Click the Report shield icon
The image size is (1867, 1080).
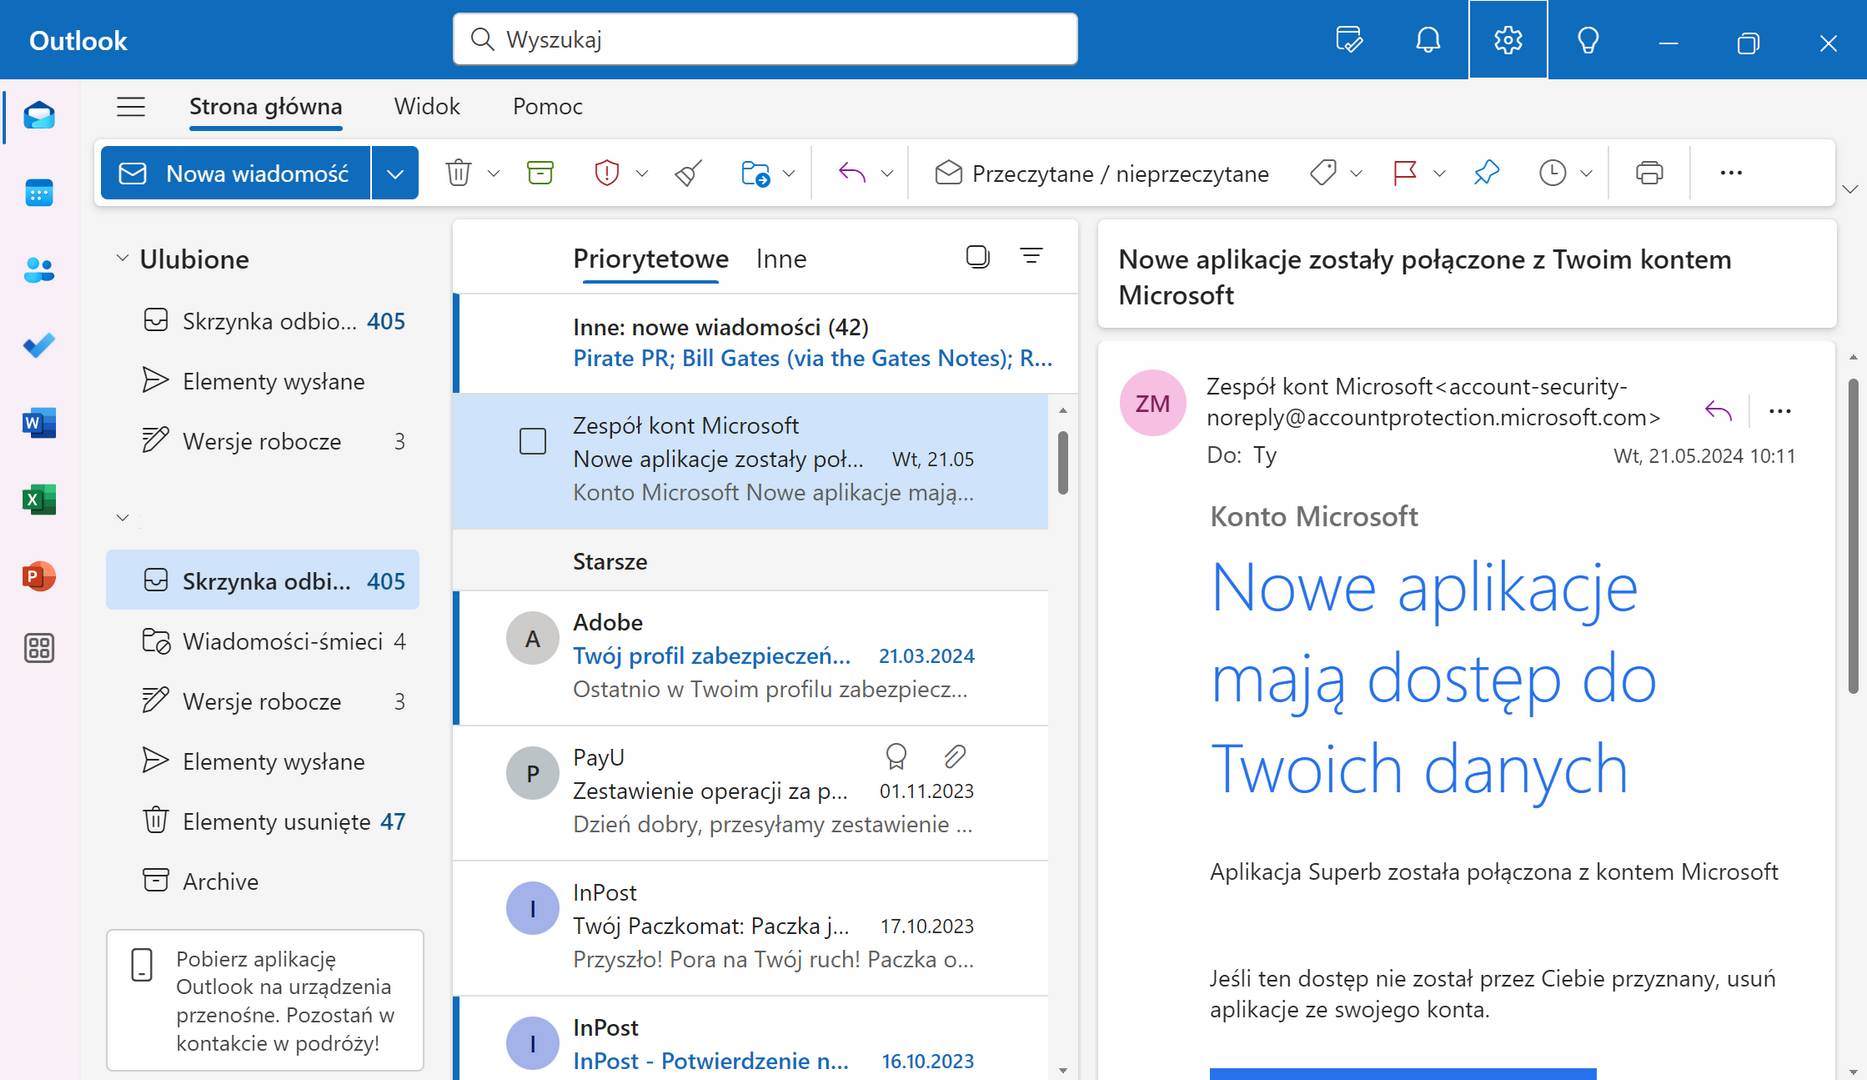pos(607,173)
